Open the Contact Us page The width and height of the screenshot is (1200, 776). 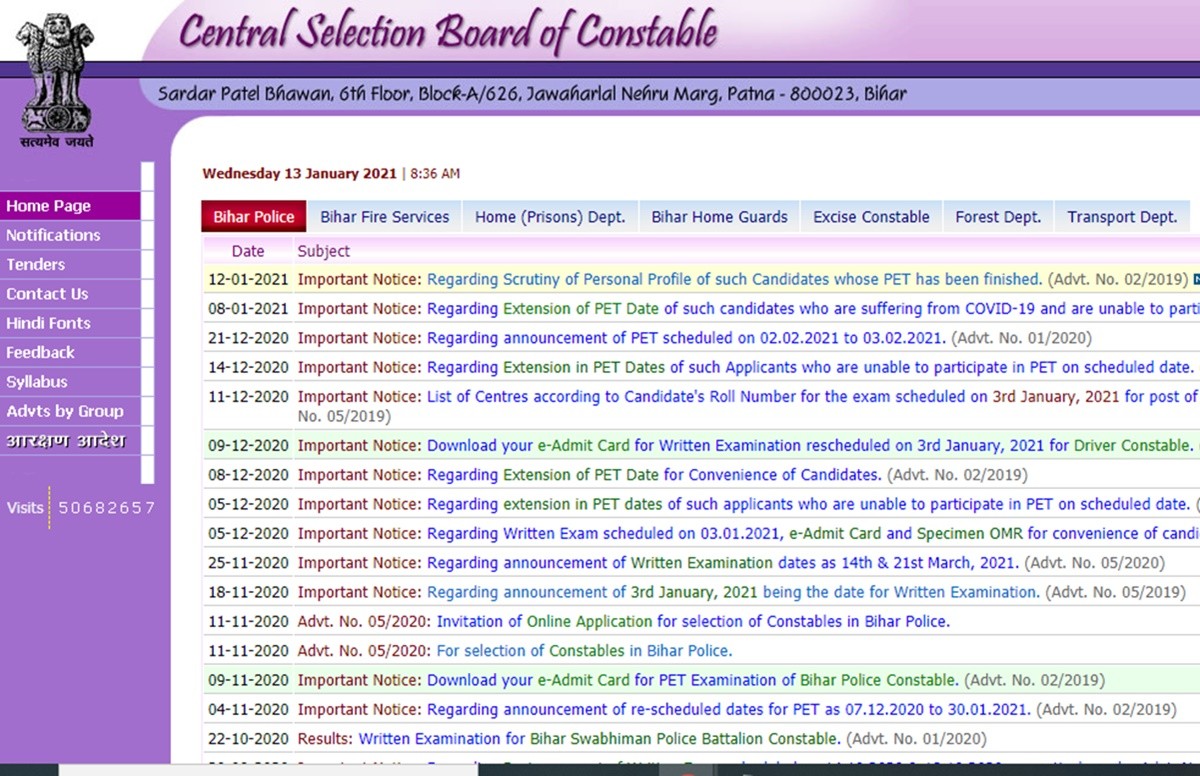47,294
